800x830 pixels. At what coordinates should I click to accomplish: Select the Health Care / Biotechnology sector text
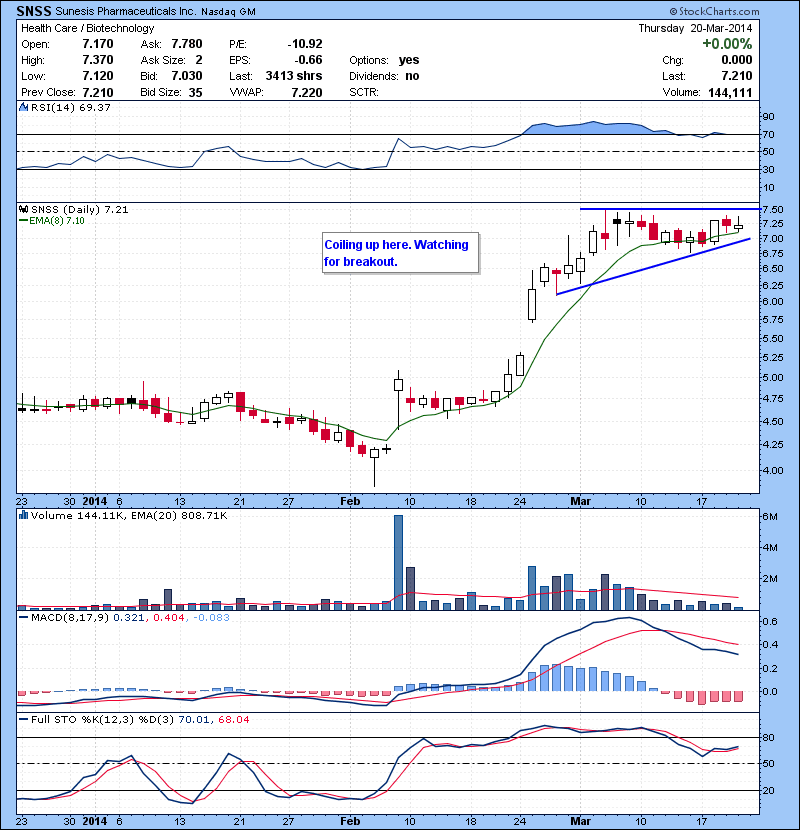[87, 28]
